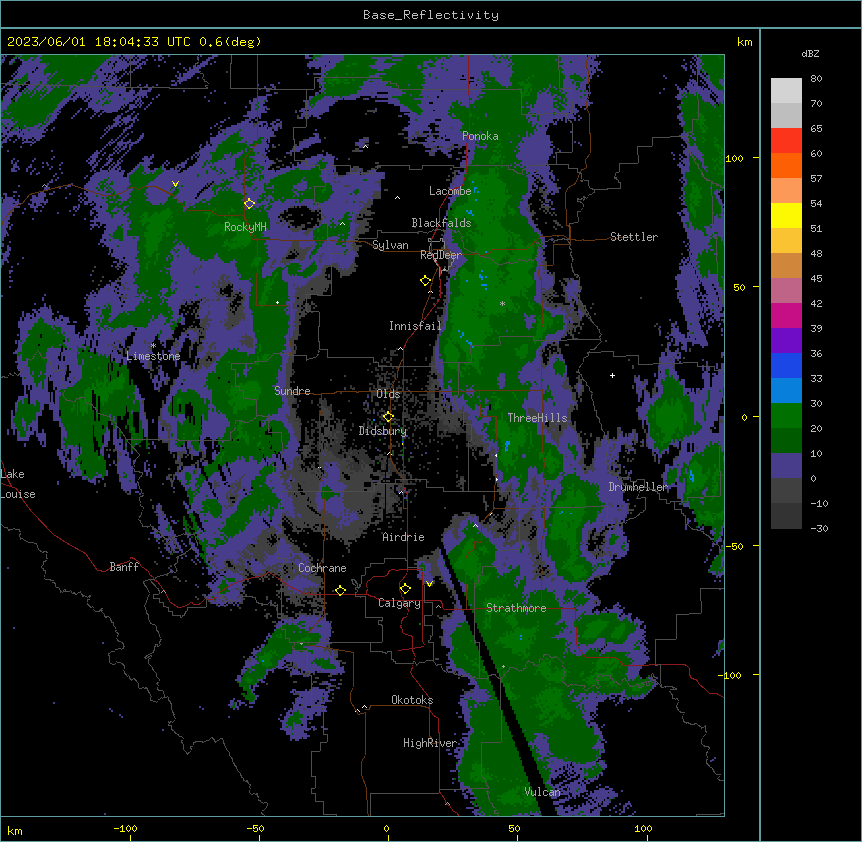Click the Banff label
862x842 pixels.
(x=124, y=567)
